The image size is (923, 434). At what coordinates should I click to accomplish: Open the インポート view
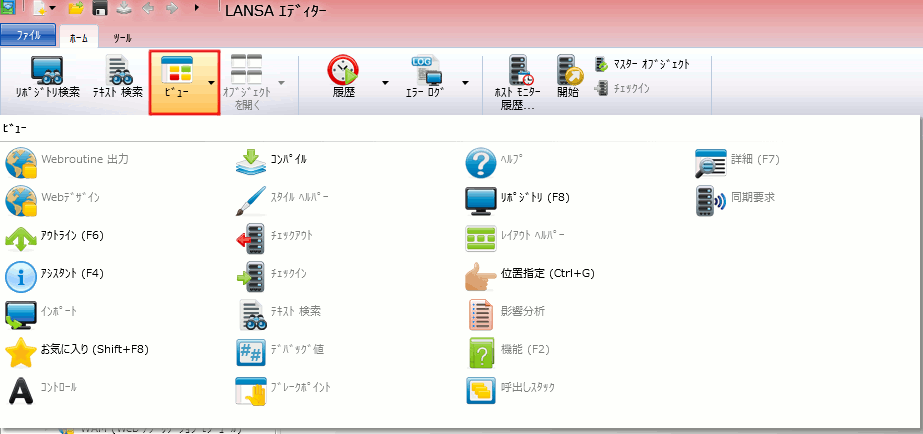(41, 313)
